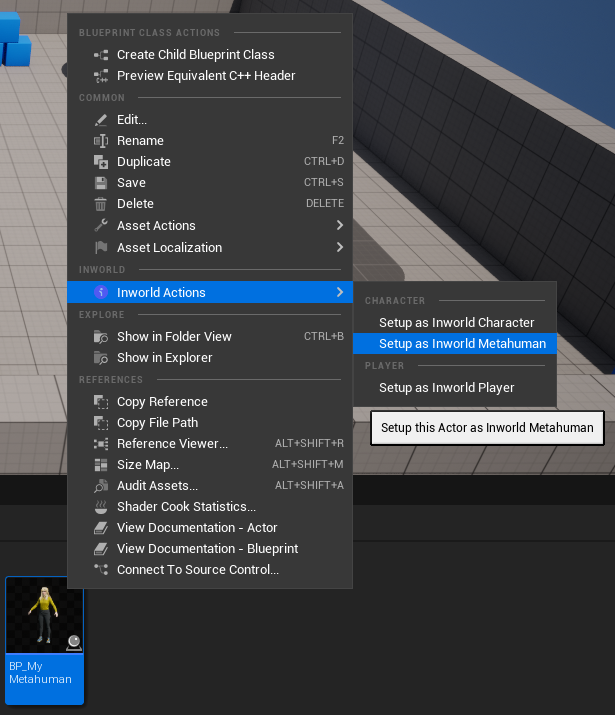Click the purple Inworld Actions icon

point(101,292)
